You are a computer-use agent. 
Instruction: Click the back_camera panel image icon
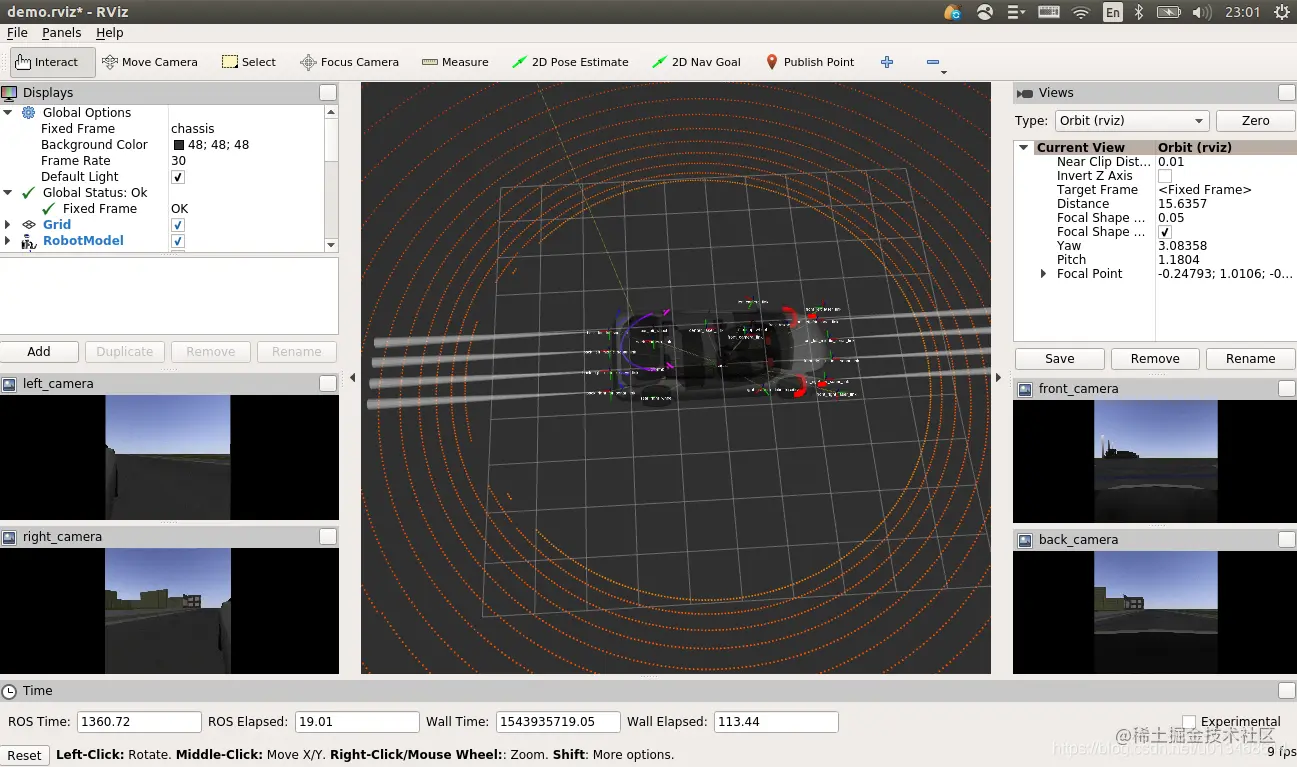click(1025, 540)
